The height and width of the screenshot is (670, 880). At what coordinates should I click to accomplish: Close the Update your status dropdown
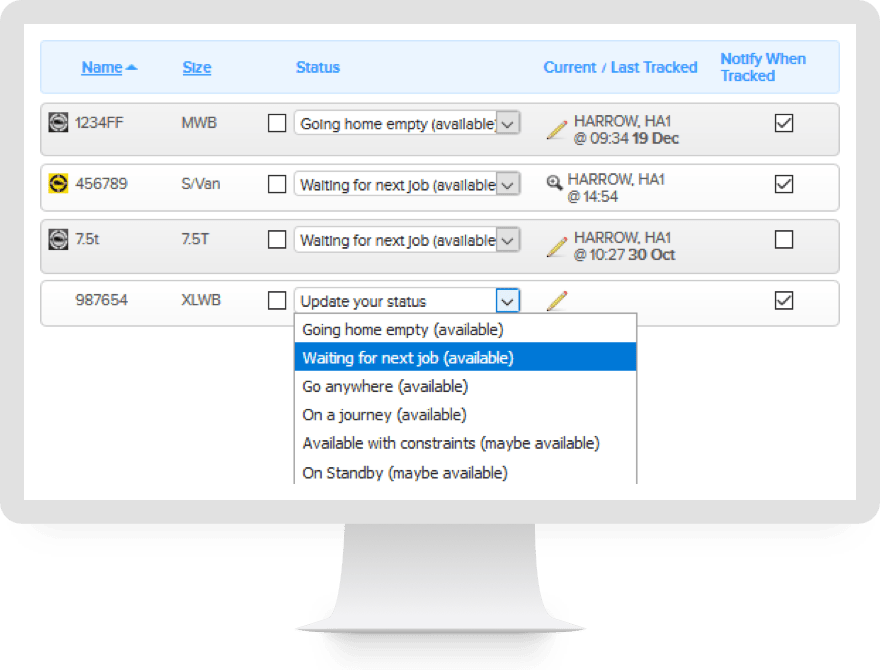[508, 301]
